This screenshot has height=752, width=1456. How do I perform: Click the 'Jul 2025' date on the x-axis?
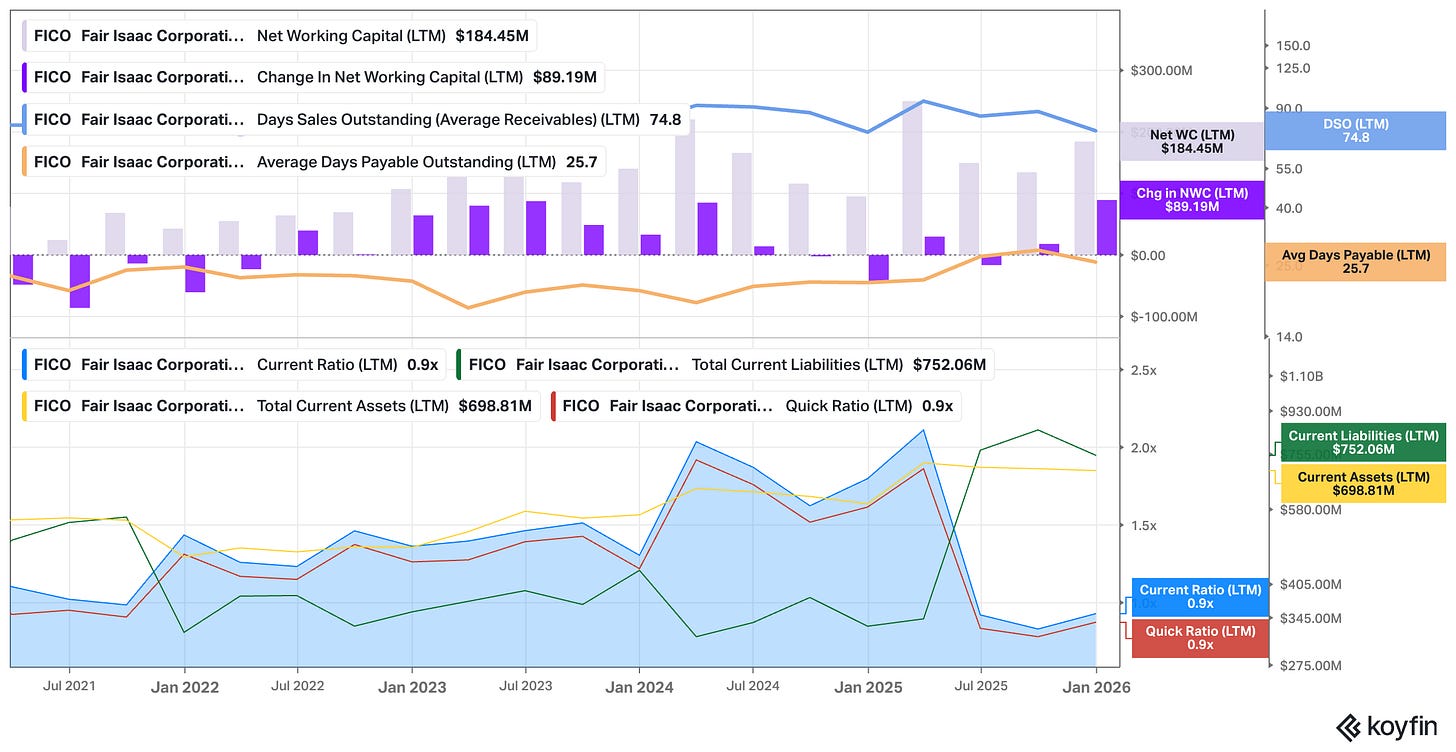[x=981, y=686]
